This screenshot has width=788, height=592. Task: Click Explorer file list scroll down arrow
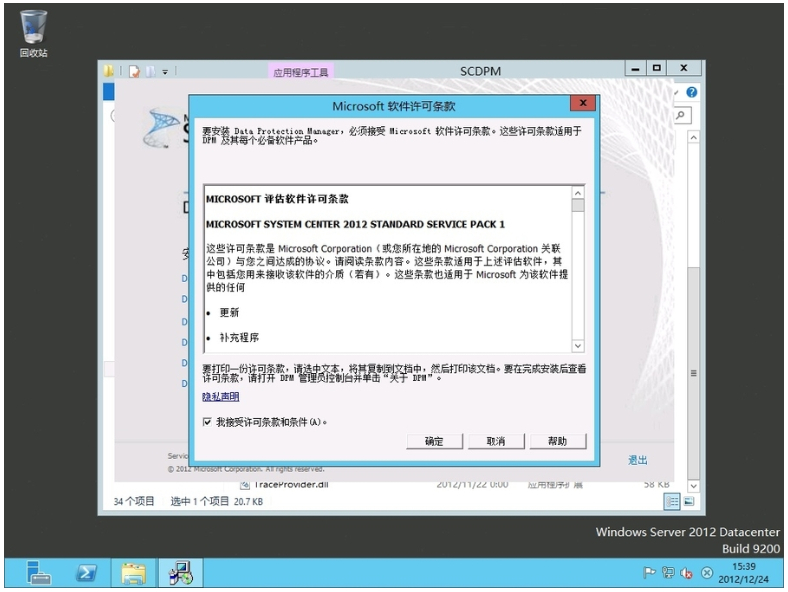click(x=694, y=486)
